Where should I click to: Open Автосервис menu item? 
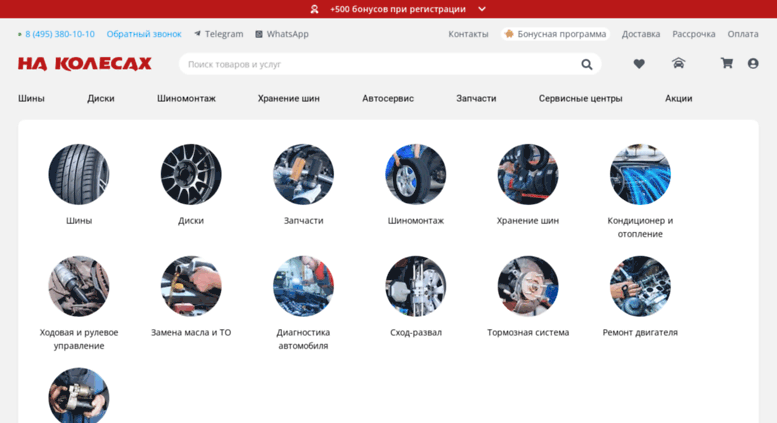(388, 98)
